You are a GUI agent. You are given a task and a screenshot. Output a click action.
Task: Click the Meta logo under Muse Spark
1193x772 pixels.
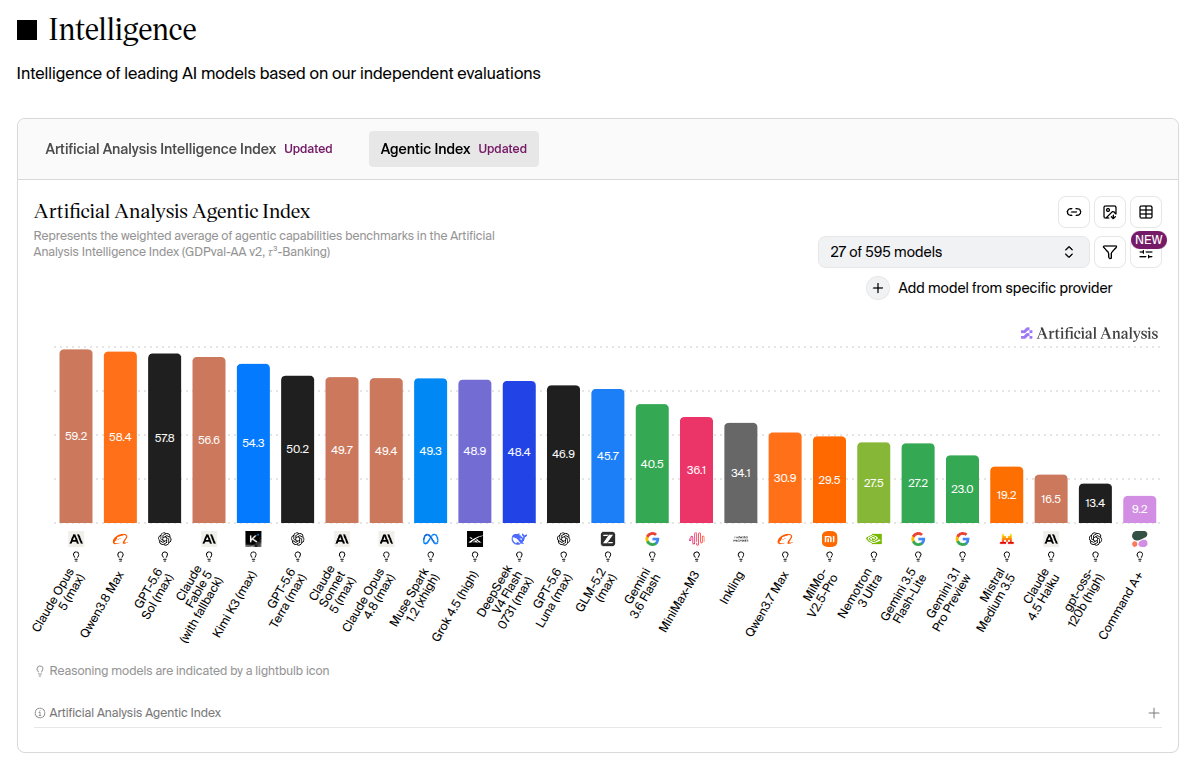[x=431, y=539]
